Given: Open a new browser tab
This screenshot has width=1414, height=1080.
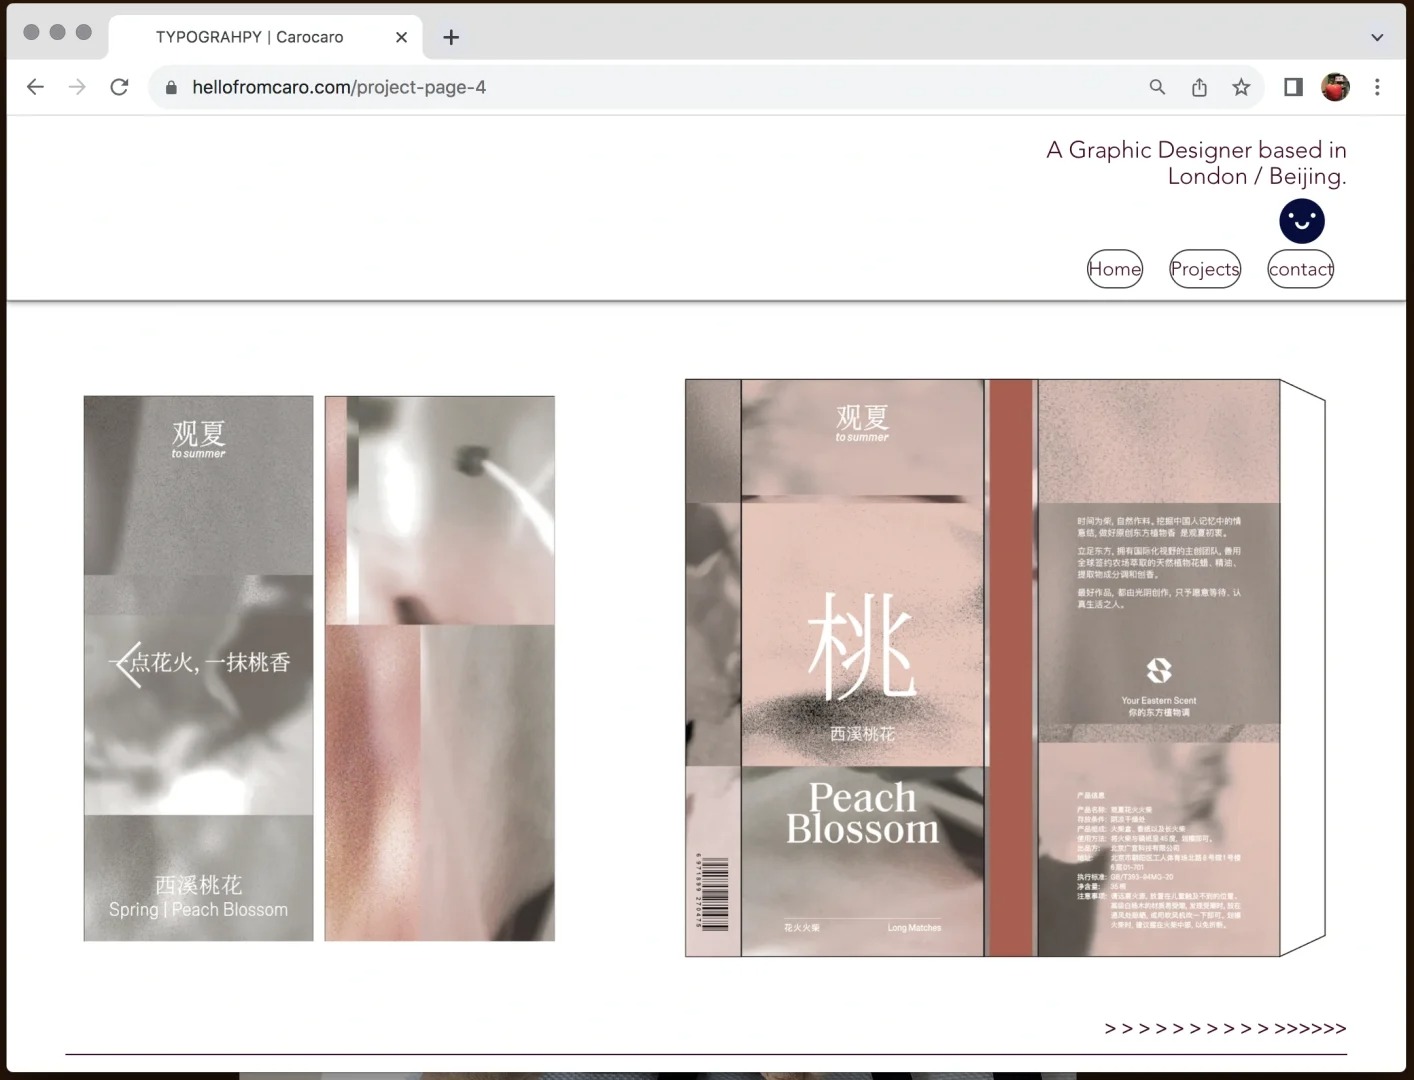Looking at the screenshot, I should click(x=451, y=37).
